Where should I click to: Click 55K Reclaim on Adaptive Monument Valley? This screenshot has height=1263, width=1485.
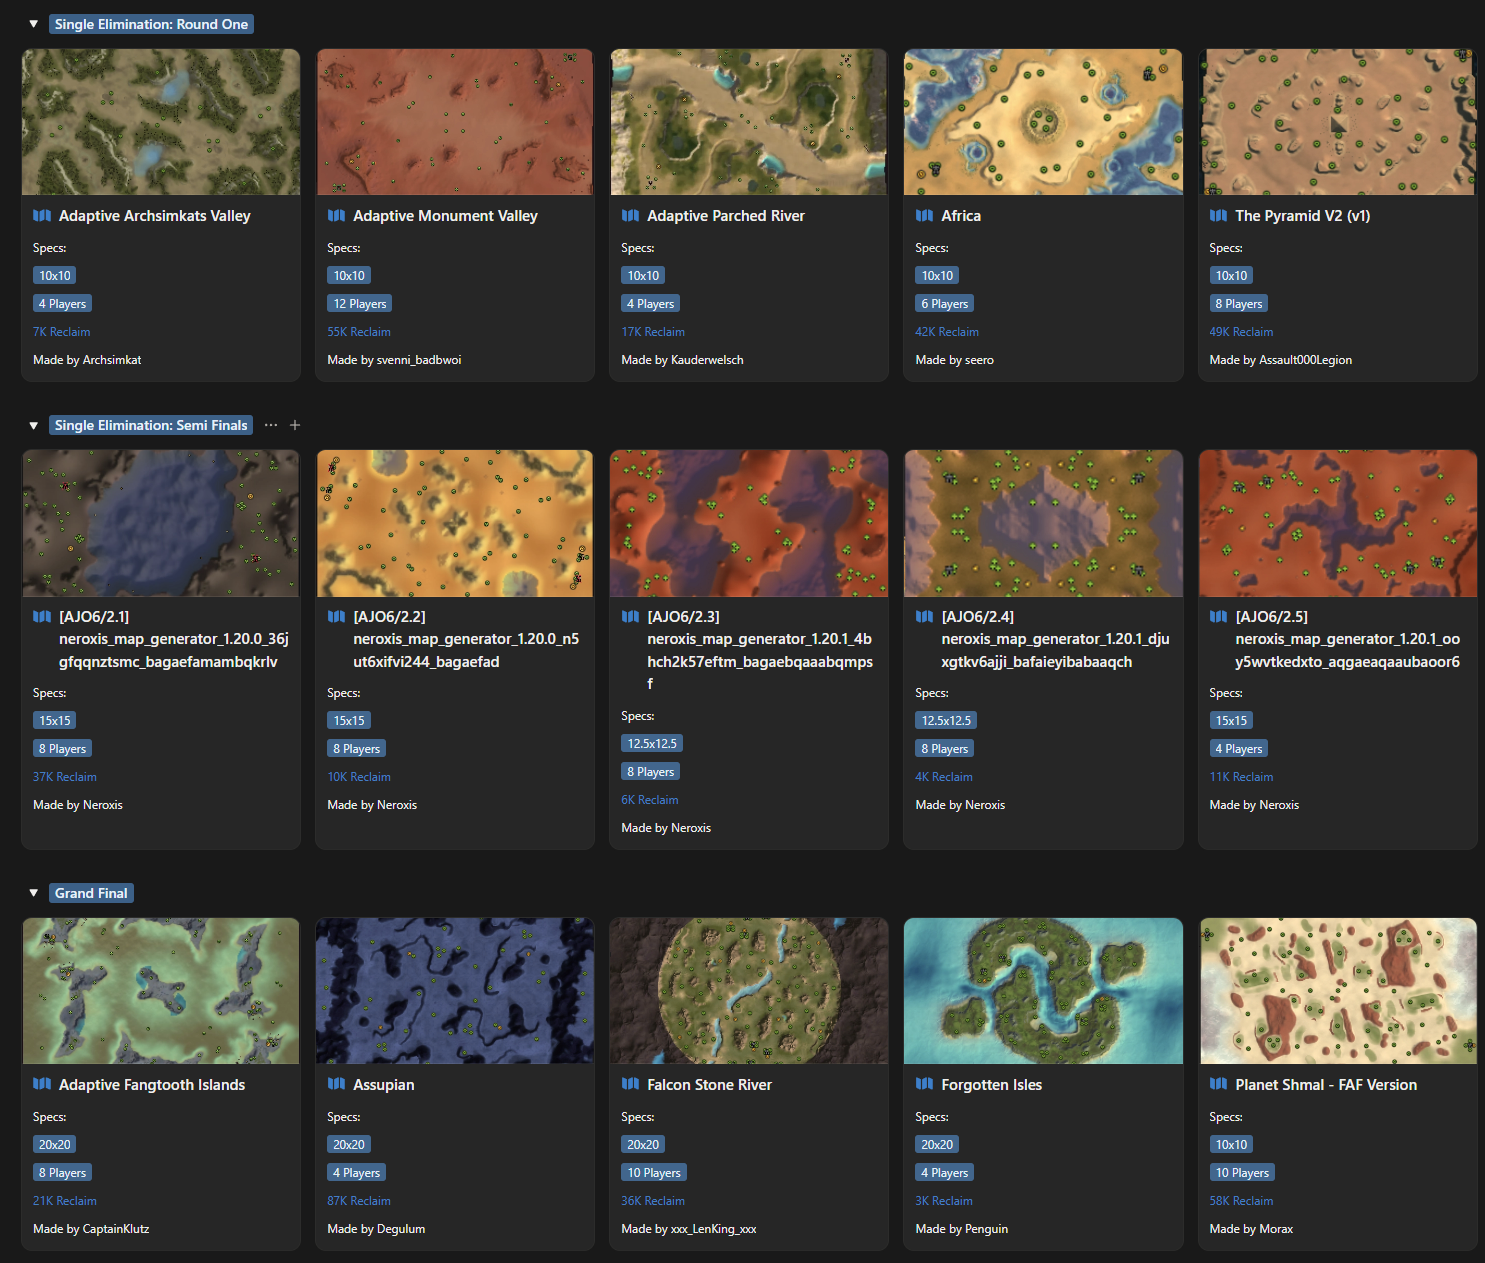(x=359, y=332)
